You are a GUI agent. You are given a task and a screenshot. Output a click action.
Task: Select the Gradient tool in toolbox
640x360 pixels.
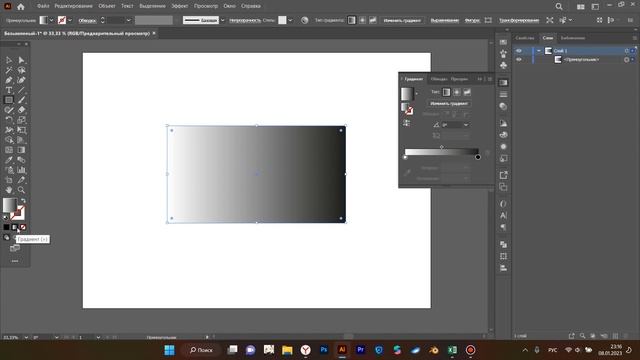[22, 150]
